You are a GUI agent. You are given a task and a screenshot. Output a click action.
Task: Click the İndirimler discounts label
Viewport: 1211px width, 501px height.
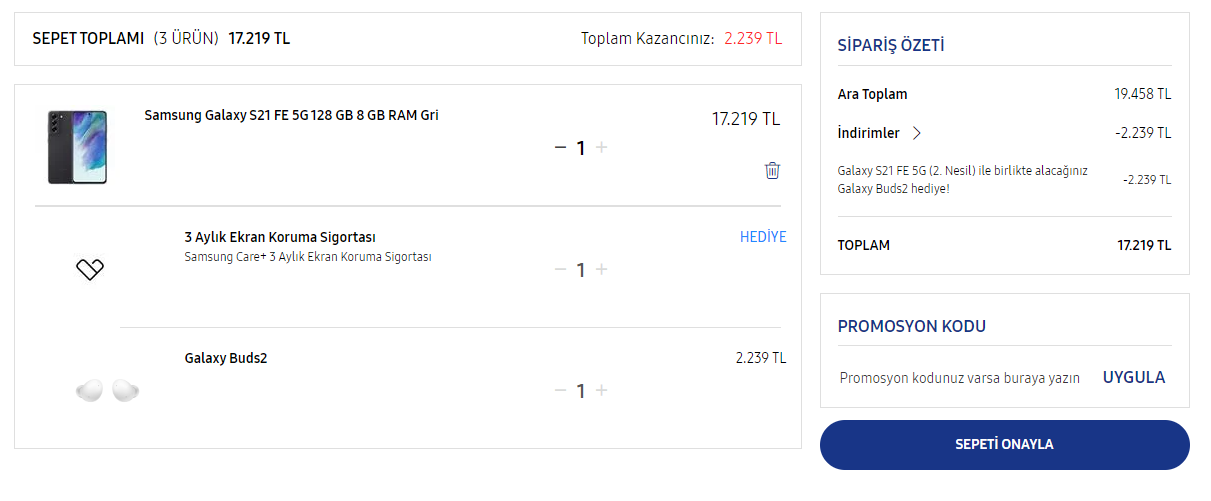pos(868,133)
